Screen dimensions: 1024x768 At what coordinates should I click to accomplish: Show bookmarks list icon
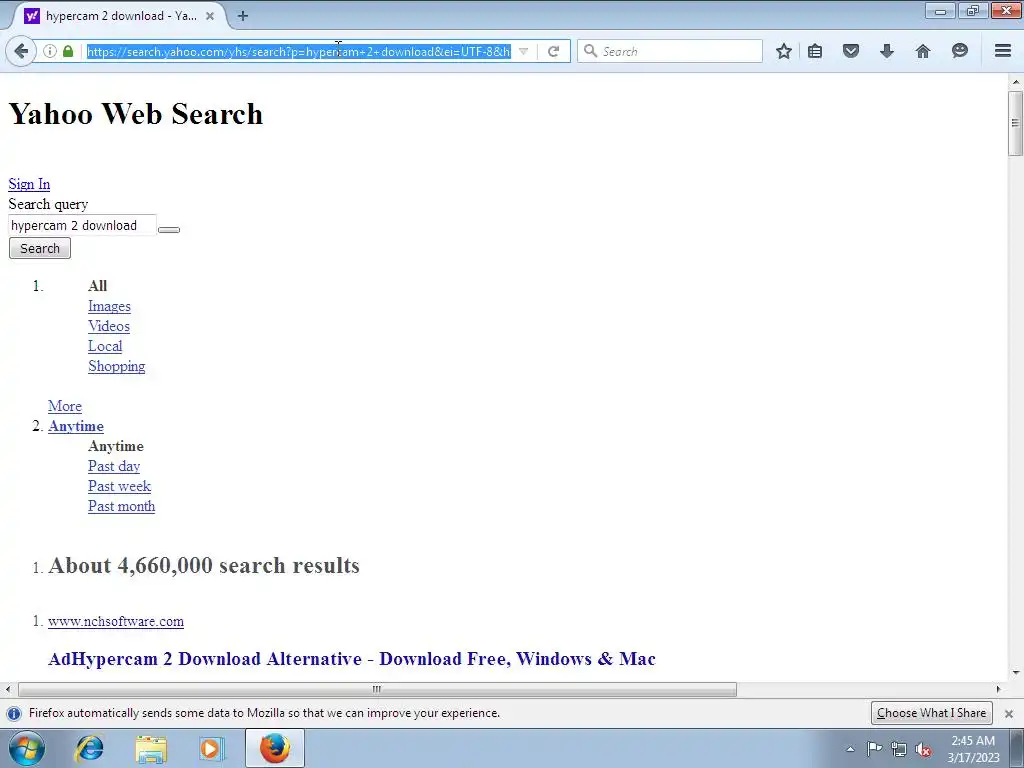pyautogui.click(x=815, y=51)
